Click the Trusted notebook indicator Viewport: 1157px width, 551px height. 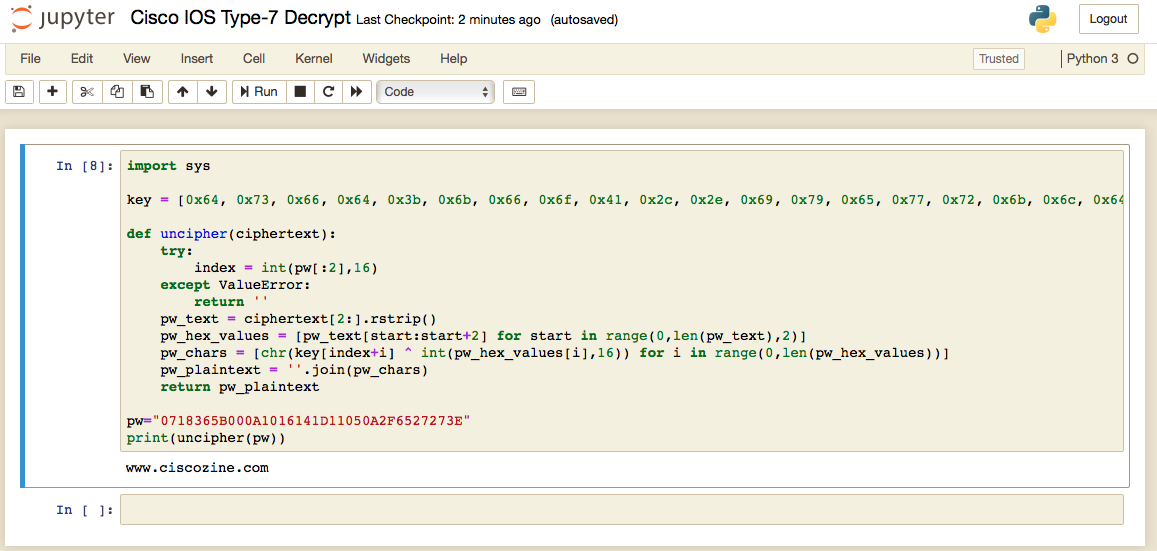tap(998, 58)
